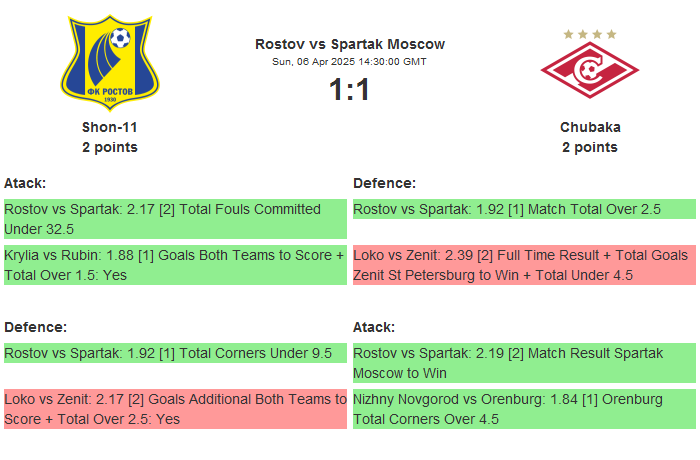Click the Match Total Over 2.5 bet
Image resolution: width=700 pixels, height=460 pixels.
point(524,210)
